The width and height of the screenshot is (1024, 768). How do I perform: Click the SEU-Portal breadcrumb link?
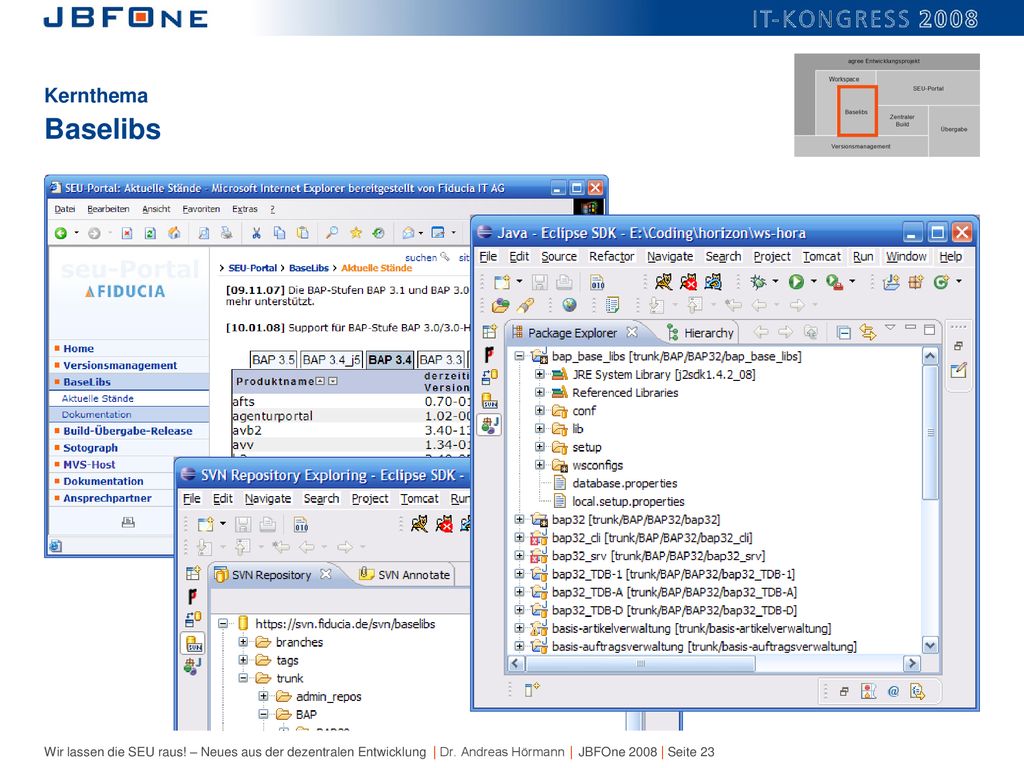click(x=253, y=268)
